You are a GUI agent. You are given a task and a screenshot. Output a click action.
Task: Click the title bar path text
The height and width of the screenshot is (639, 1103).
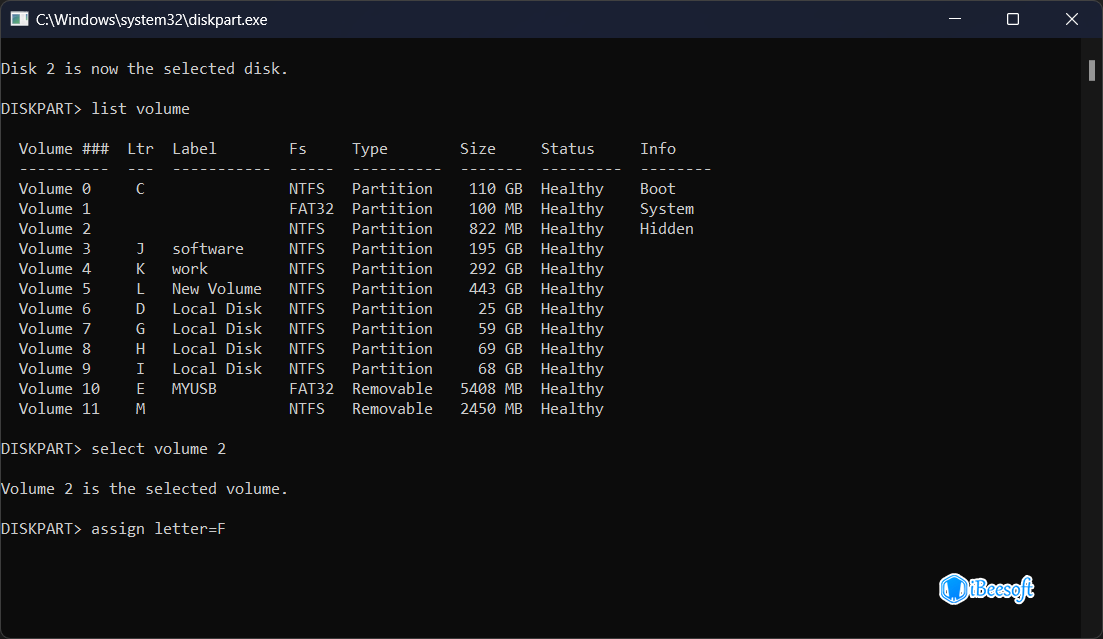click(151, 19)
